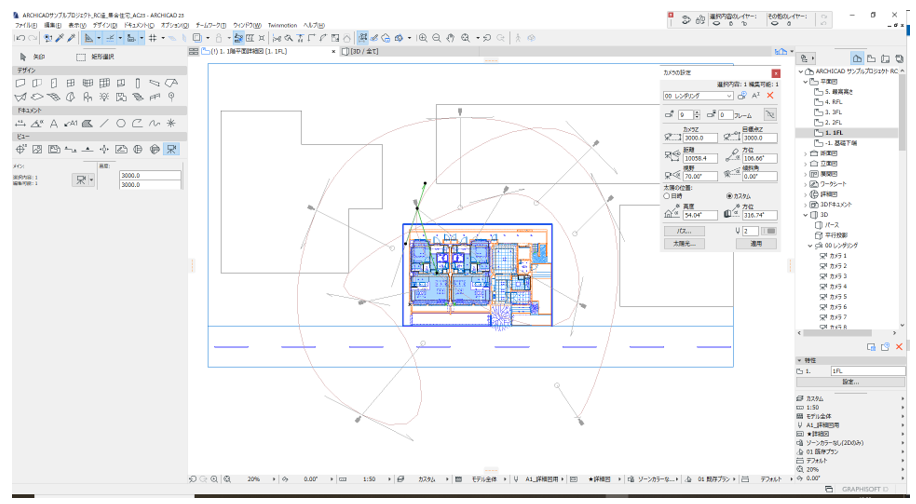Open the Publisher Sets in Navigator

[900, 58]
